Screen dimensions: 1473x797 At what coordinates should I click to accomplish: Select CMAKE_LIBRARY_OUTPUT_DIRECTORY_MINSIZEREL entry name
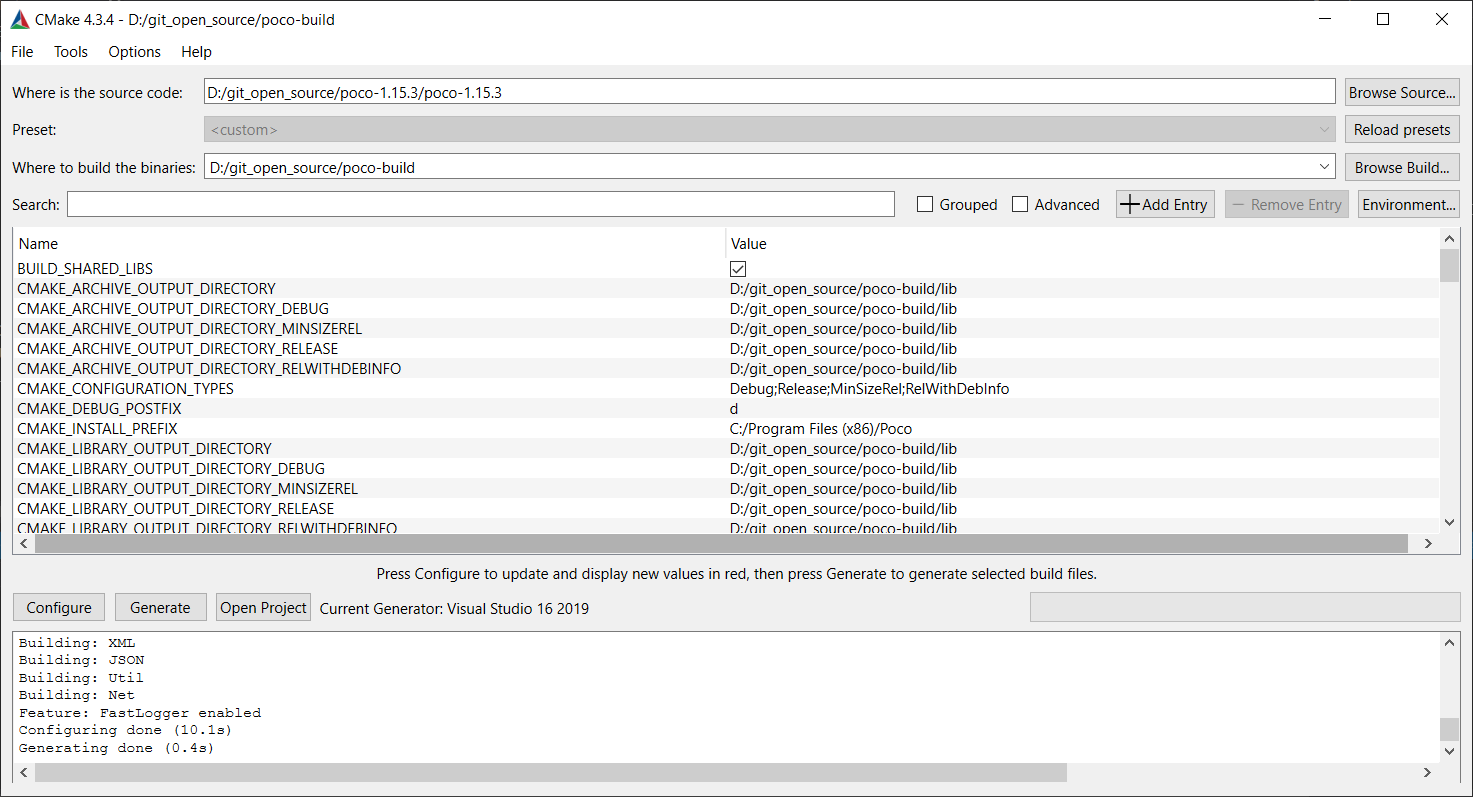coord(187,489)
